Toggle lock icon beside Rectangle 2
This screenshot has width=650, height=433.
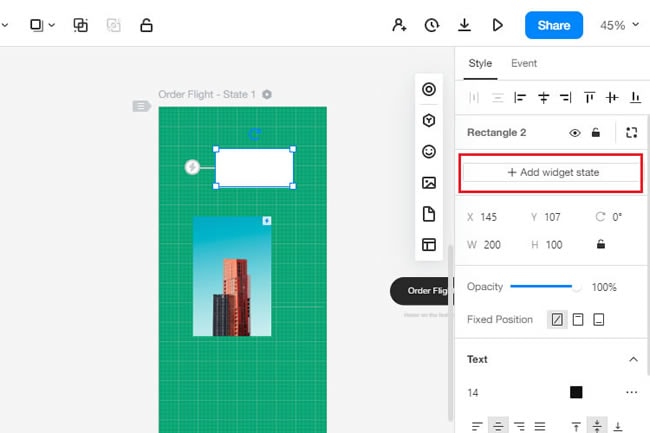(x=596, y=133)
